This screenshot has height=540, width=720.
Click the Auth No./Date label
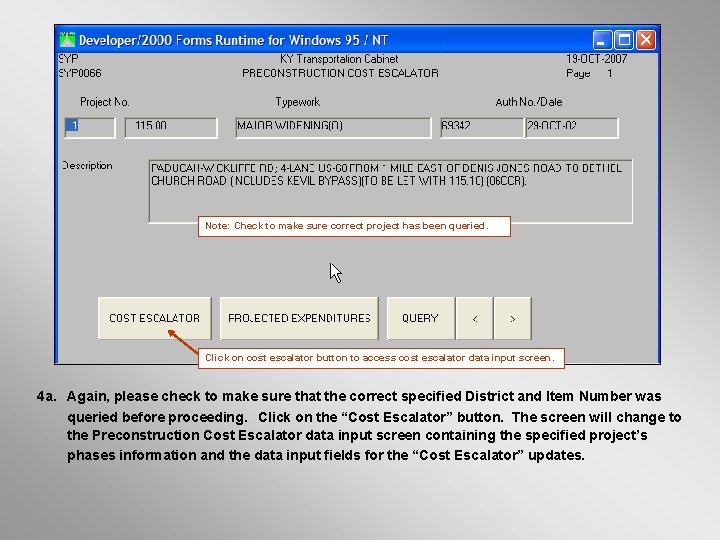pos(529,102)
